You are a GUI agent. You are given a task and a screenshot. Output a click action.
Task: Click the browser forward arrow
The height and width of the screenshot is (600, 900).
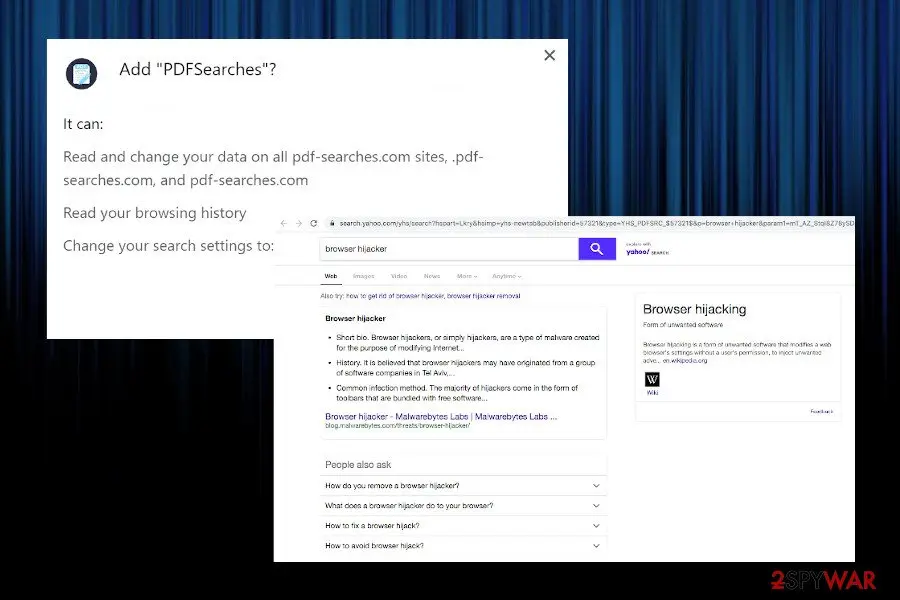pyautogui.click(x=298, y=223)
